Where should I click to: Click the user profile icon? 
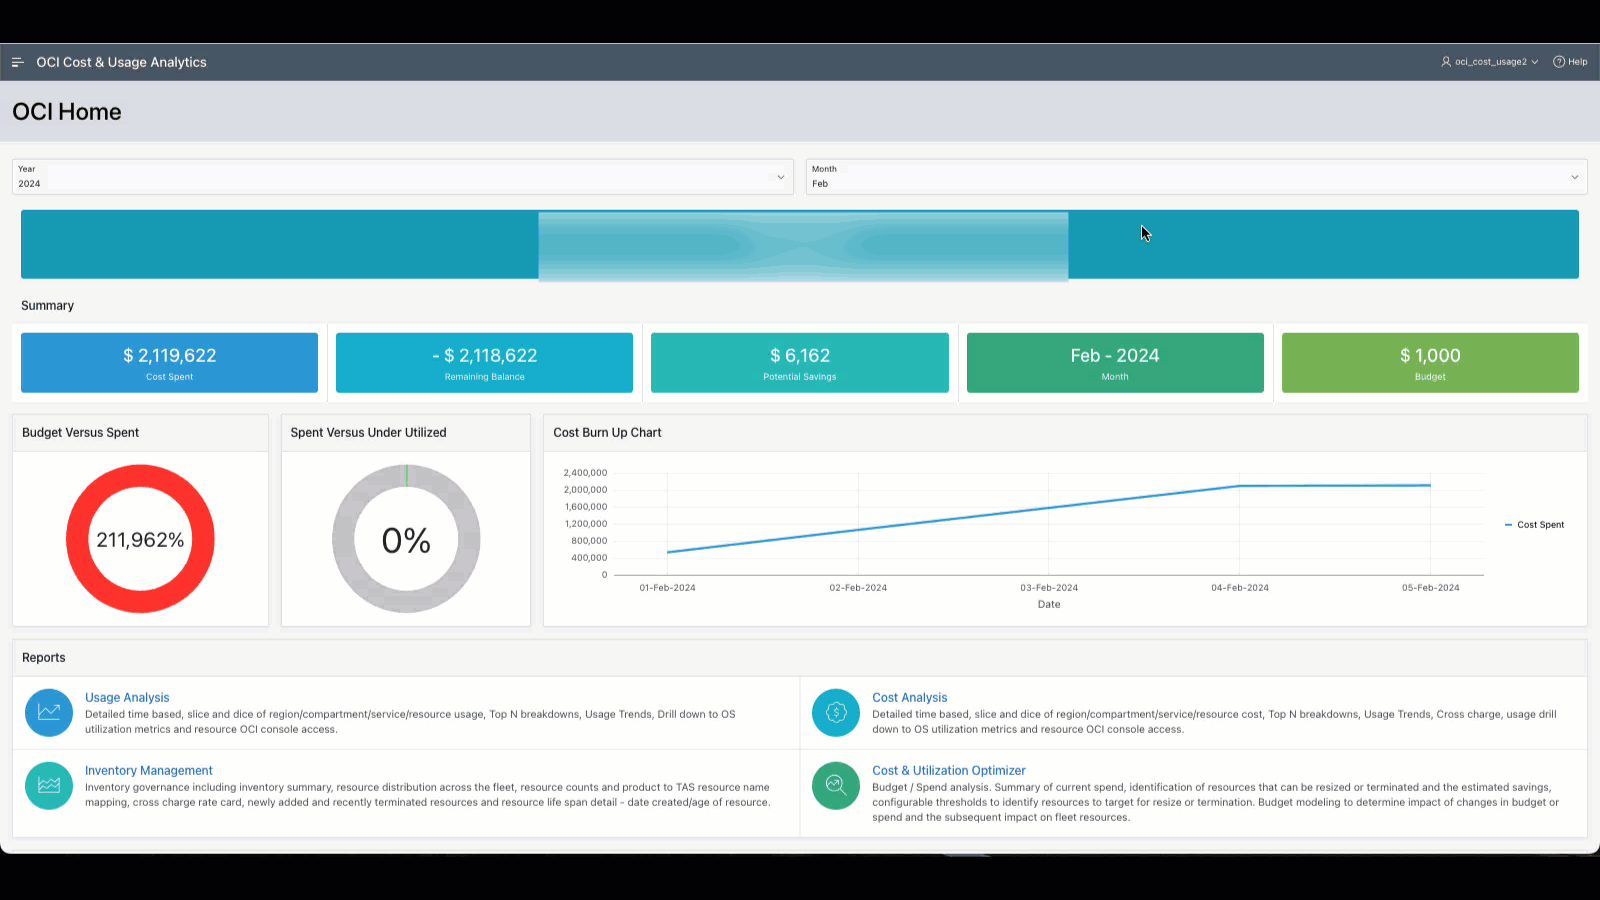coord(1444,61)
